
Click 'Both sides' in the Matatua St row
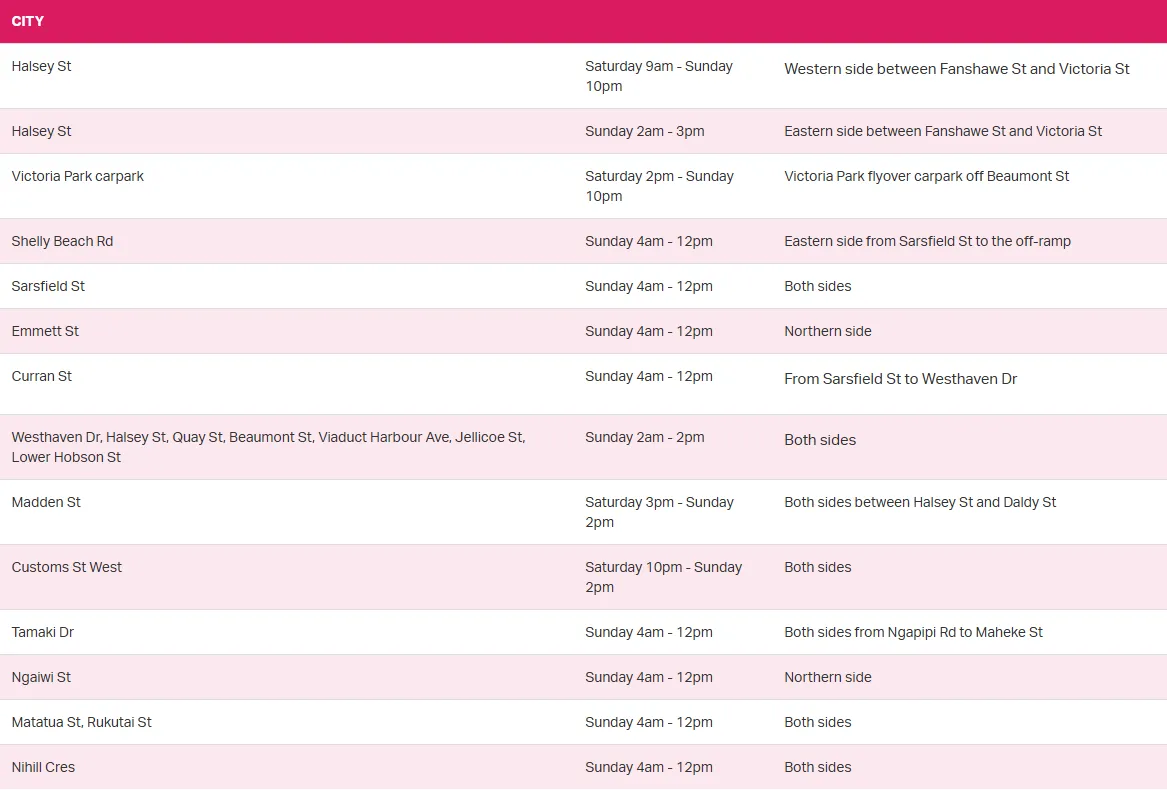tap(818, 722)
